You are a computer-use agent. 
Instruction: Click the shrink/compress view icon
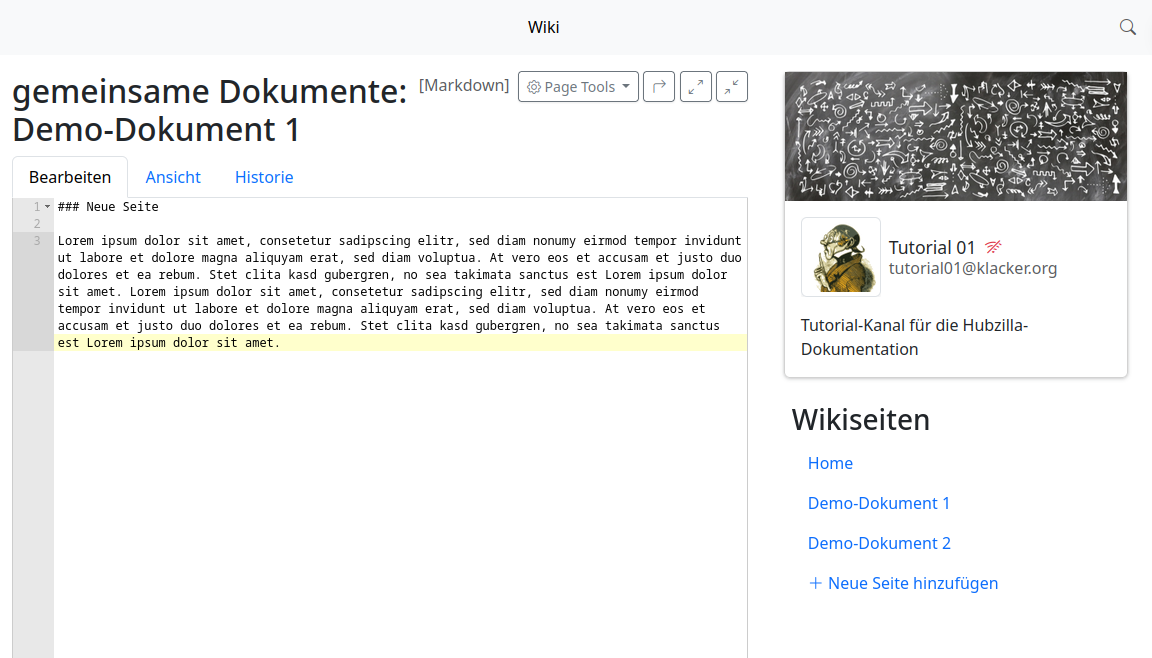[732, 87]
